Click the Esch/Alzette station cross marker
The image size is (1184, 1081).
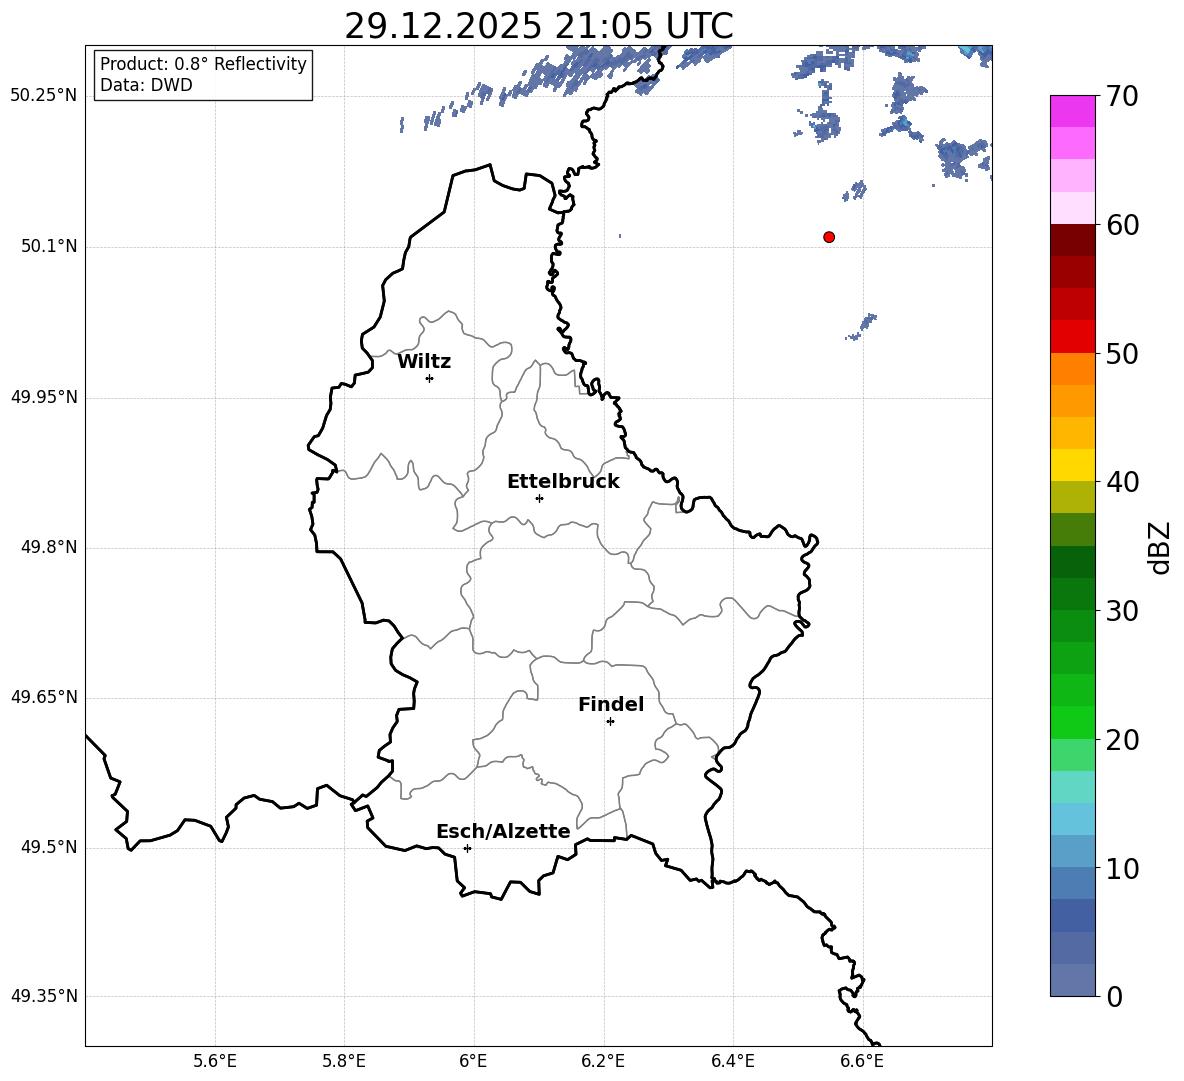467,848
